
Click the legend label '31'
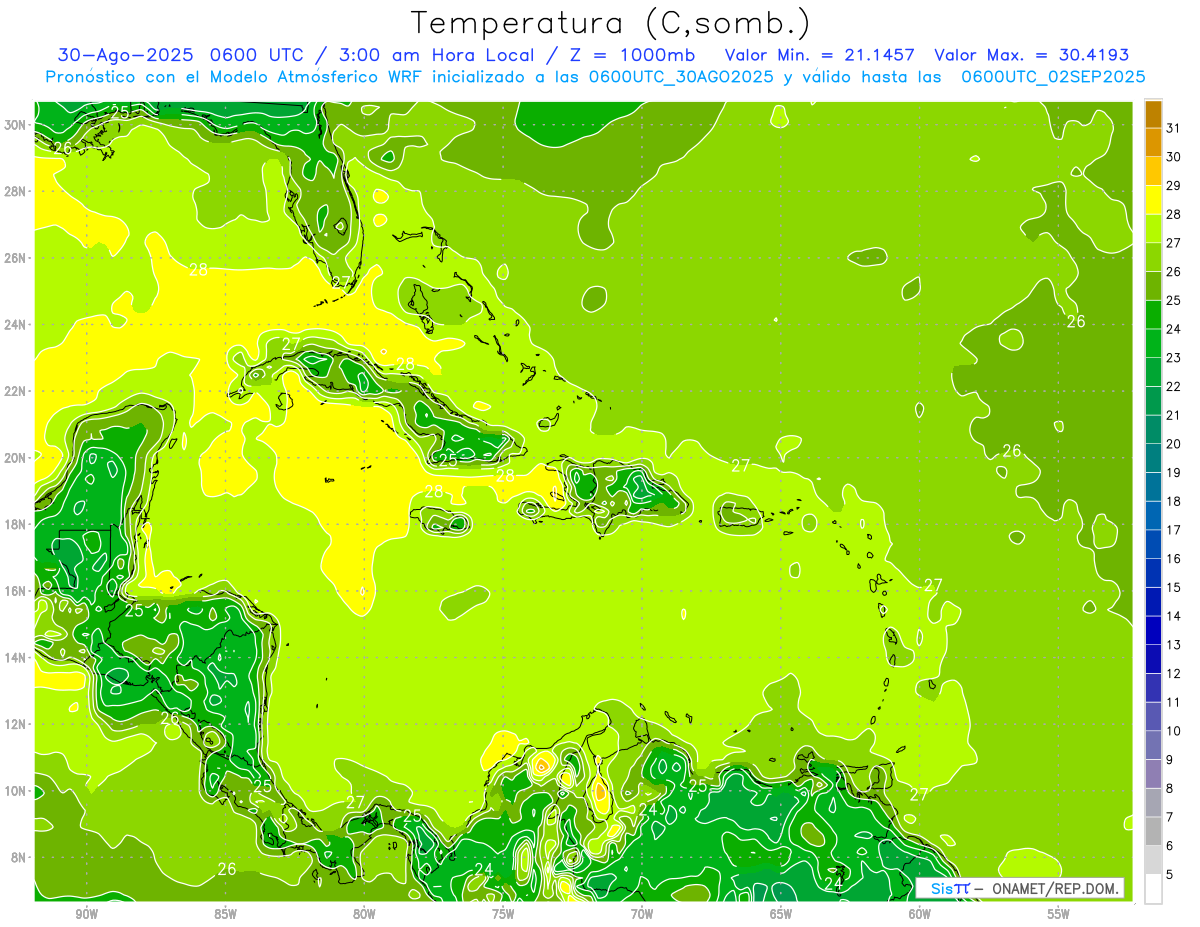[x=1173, y=128]
